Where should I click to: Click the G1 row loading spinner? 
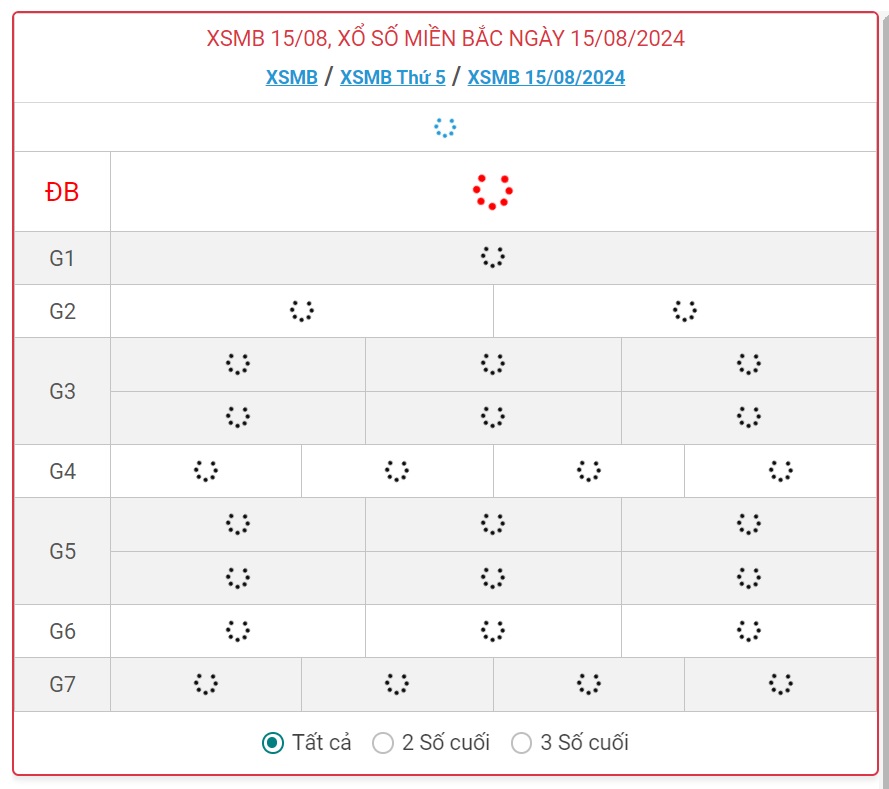pos(493,257)
